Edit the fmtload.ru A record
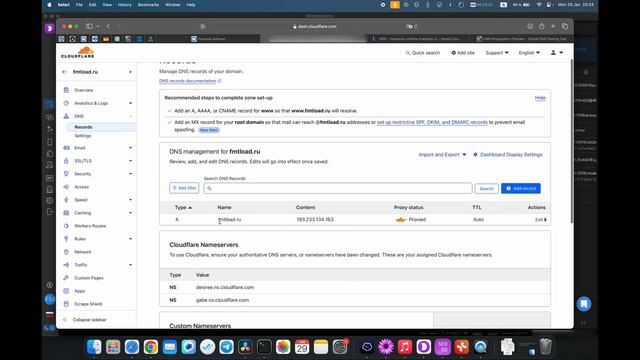640x360 pixels. point(540,220)
